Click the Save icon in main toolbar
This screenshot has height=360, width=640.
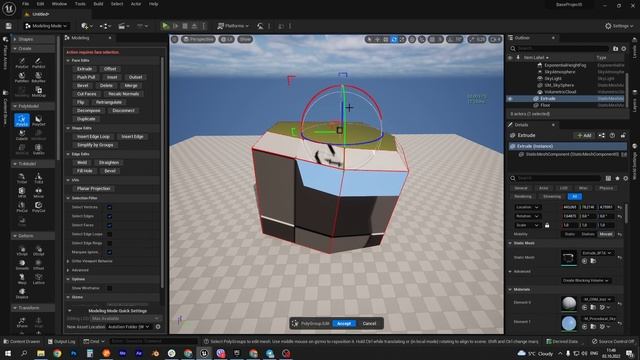point(9,26)
